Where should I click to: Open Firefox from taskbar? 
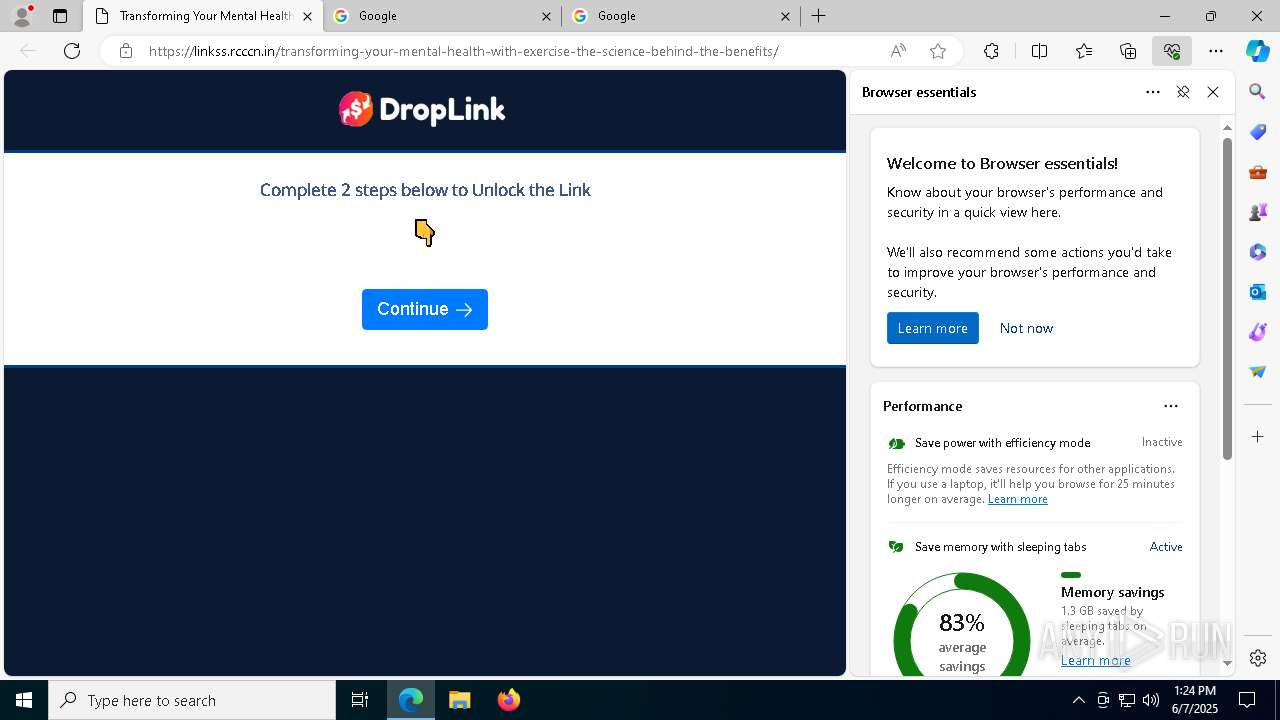click(x=508, y=700)
